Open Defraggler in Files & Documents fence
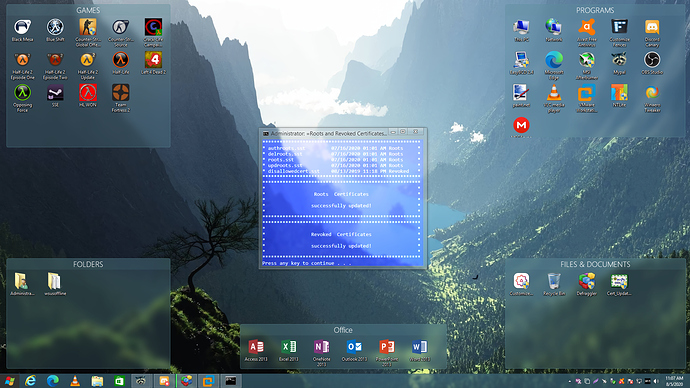Image resolution: width=690 pixels, height=388 pixels. (x=587, y=284)
